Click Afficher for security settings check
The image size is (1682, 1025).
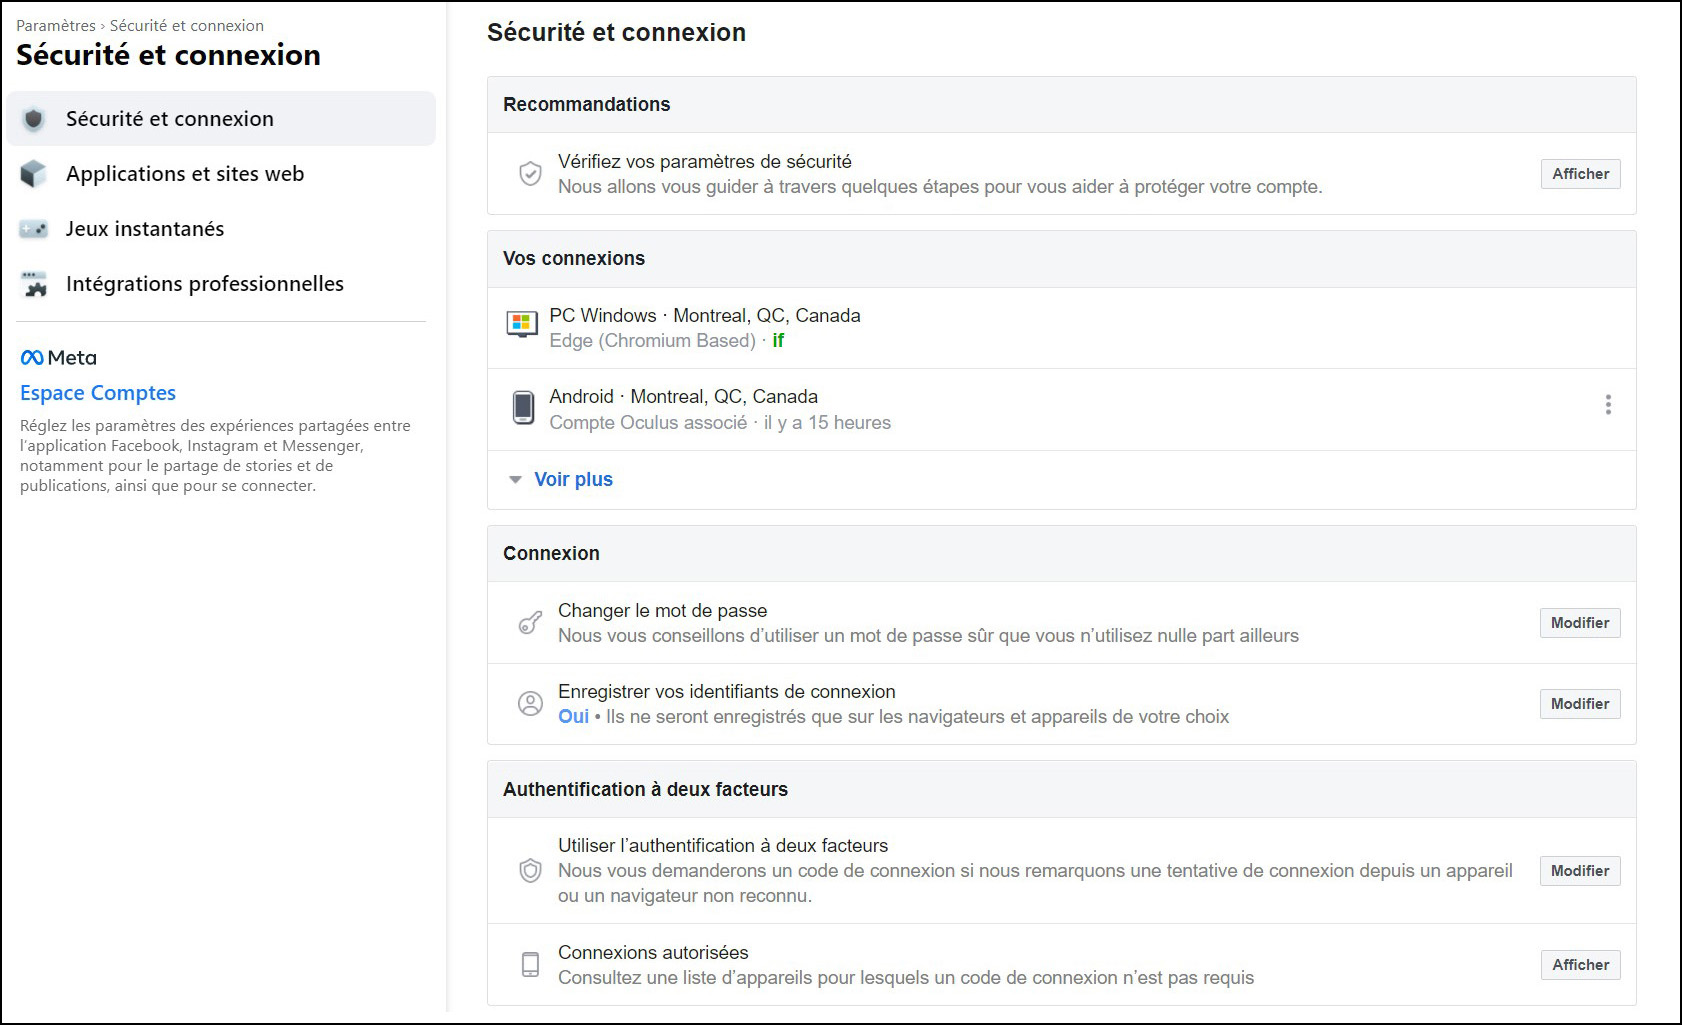pos(1580,174)
